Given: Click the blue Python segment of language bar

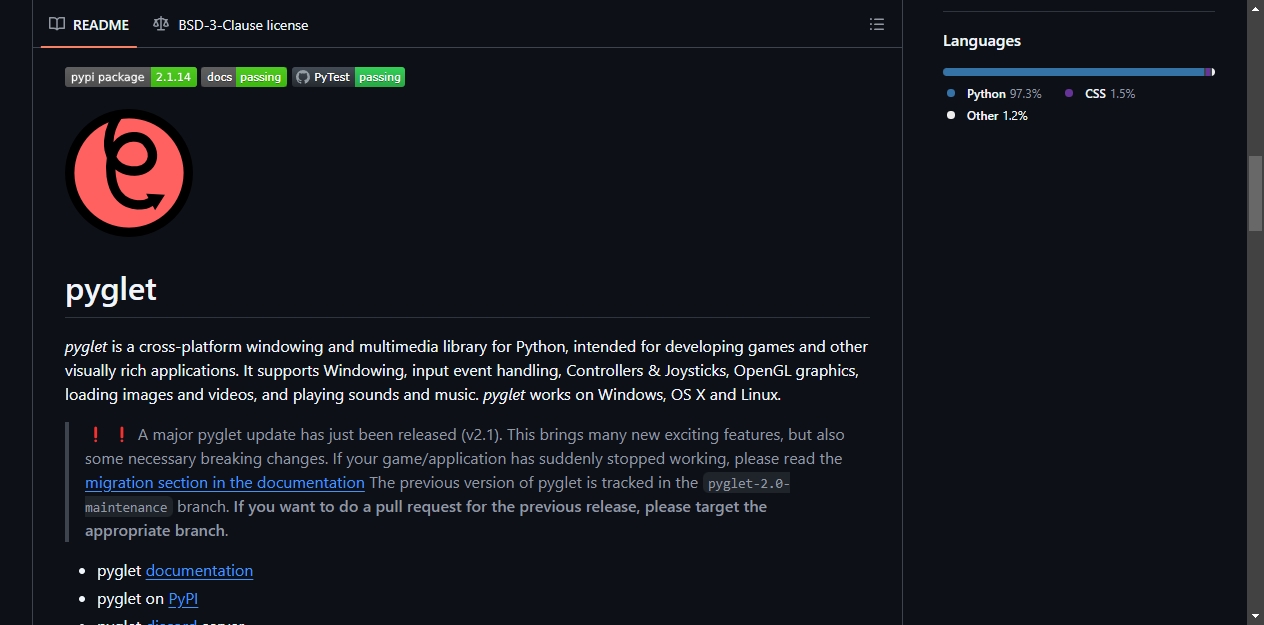Looking at the screenshot, I should coord(1073,72).
